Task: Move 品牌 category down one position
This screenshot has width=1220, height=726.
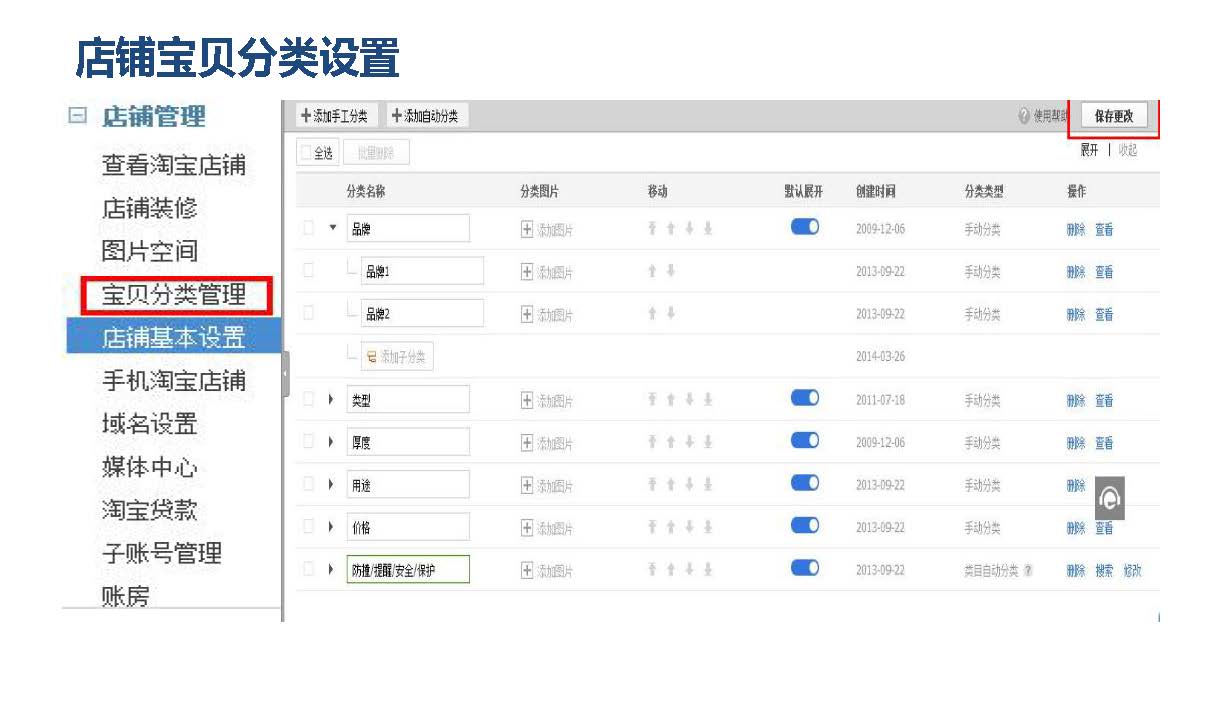Action: pyautogui.click(x=689, y=228)
